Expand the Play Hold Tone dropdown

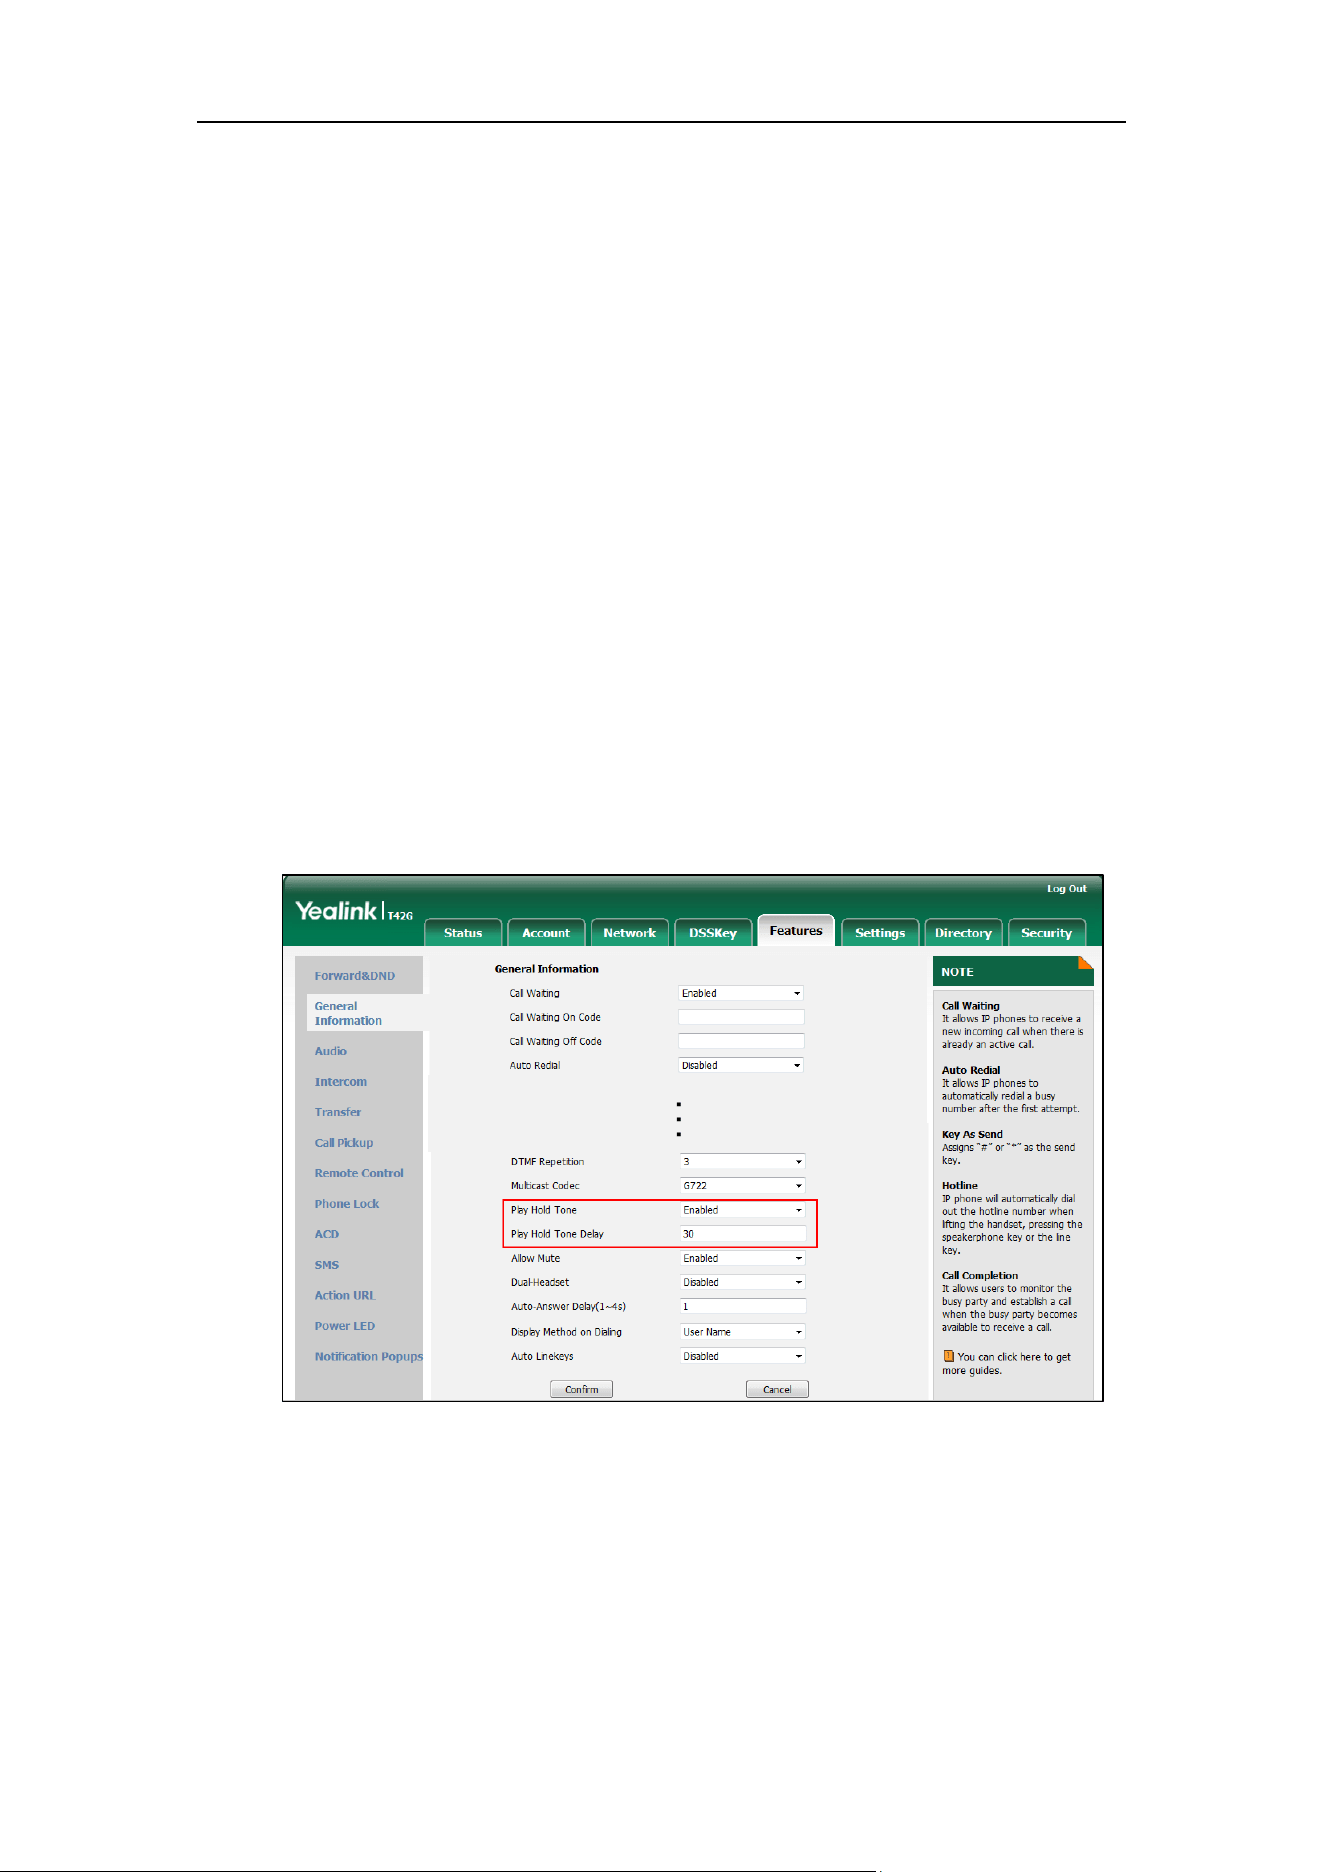coord(743,1210)
